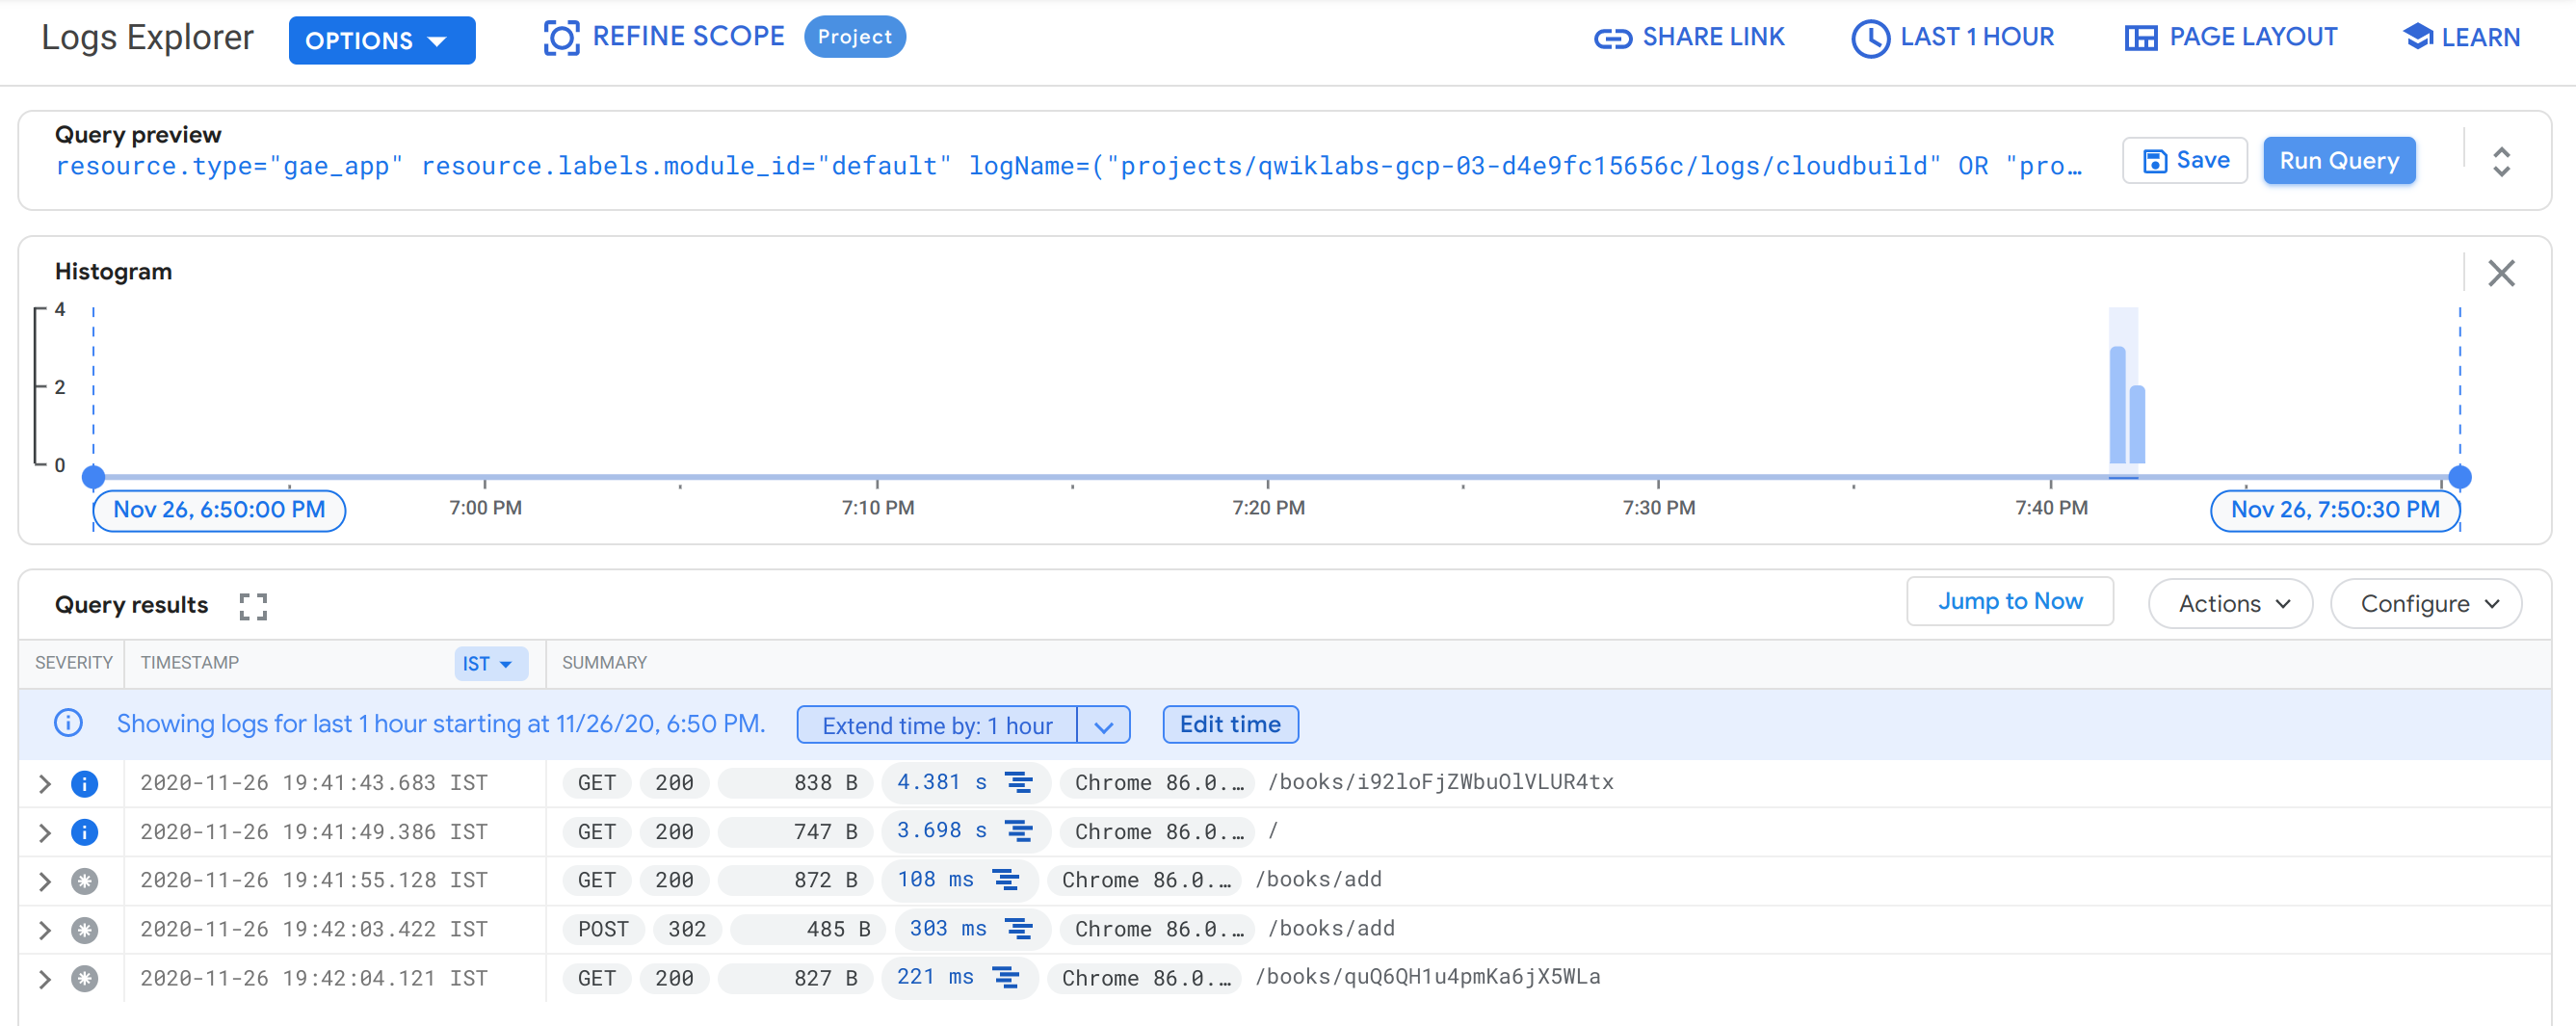Toggle fullscreen for Query results
This screenshot has width=2576, height=1026.
253,605
